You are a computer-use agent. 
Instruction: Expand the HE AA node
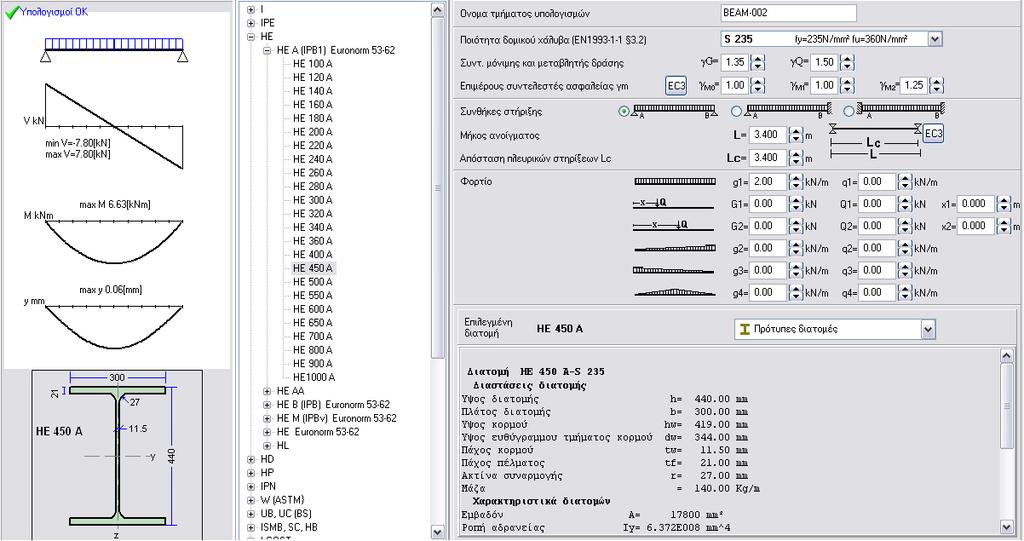(x=267, y=391)
